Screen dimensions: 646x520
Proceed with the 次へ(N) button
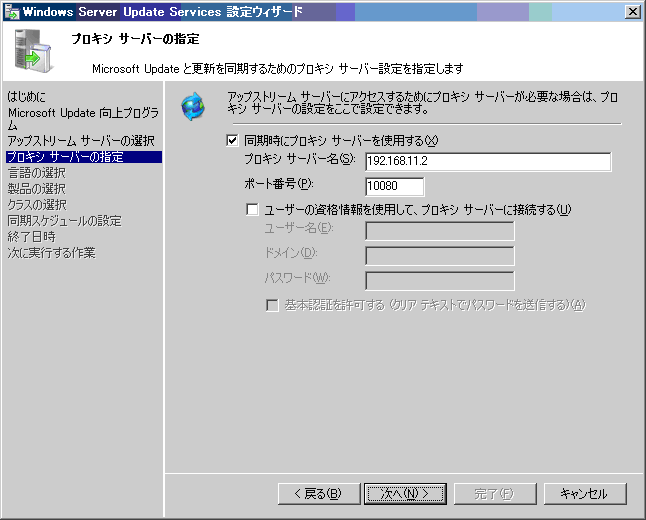click(405, 494)
